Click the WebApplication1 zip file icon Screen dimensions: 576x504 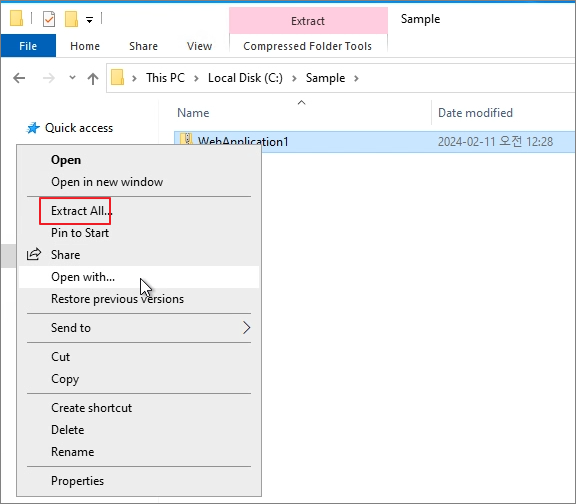tap(187, 138)
